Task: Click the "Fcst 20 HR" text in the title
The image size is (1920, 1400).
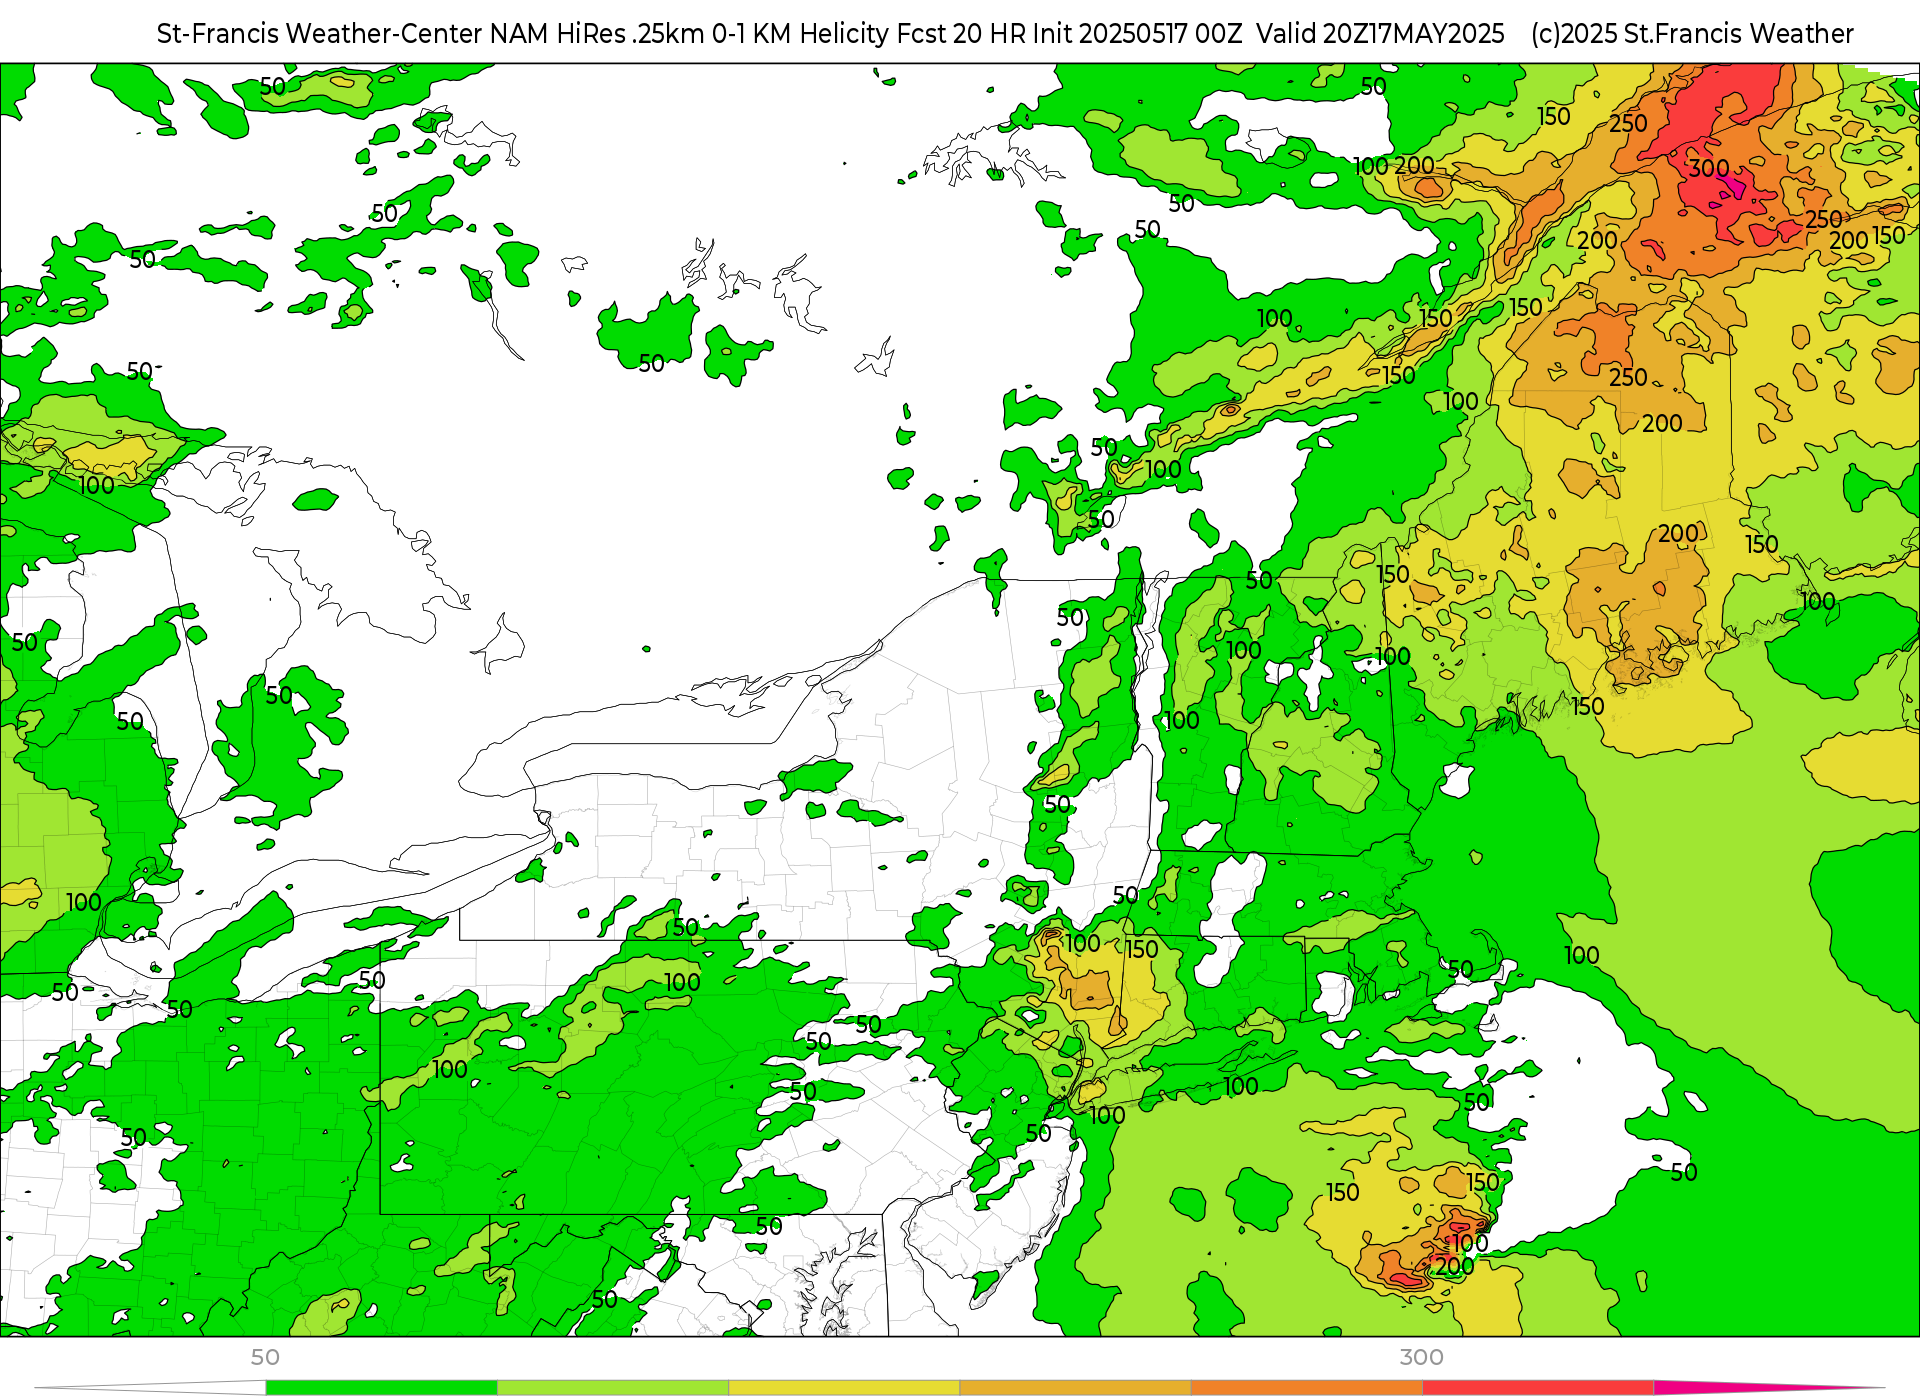Action: (x=961, y=34)
